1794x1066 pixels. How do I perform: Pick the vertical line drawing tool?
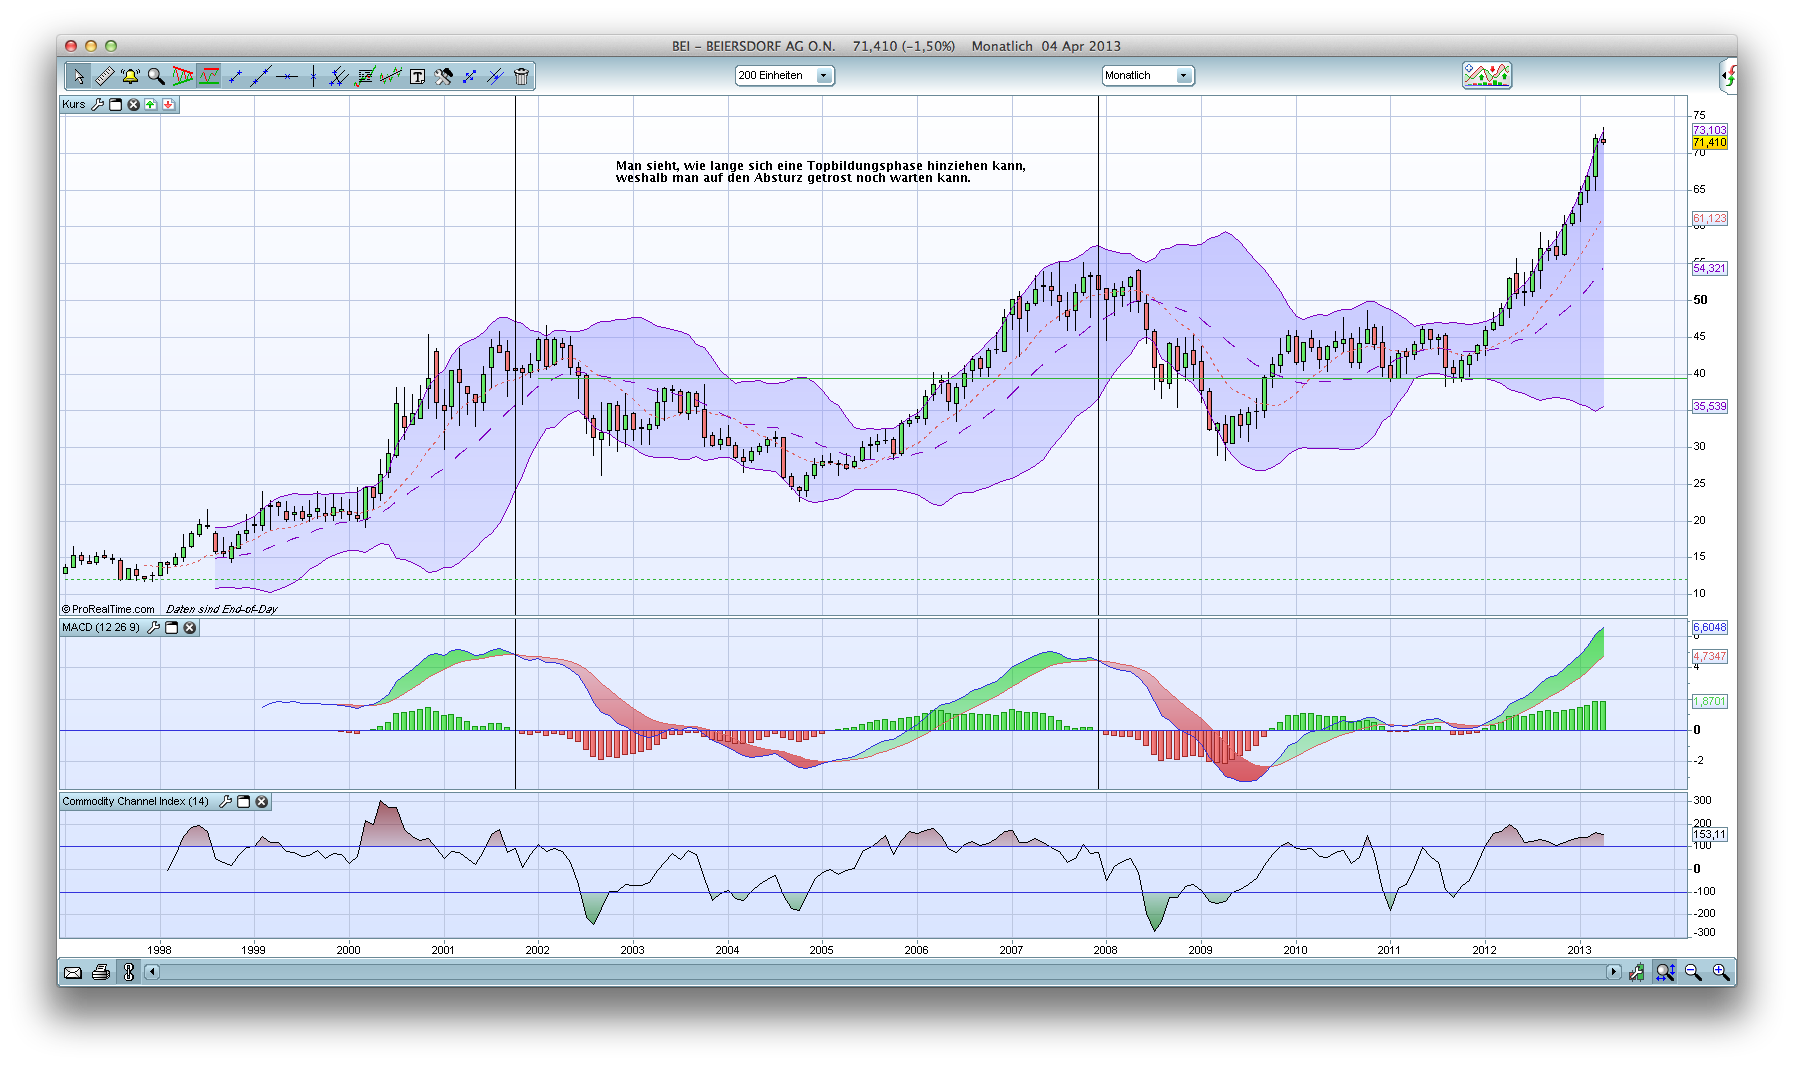(313, 76)
